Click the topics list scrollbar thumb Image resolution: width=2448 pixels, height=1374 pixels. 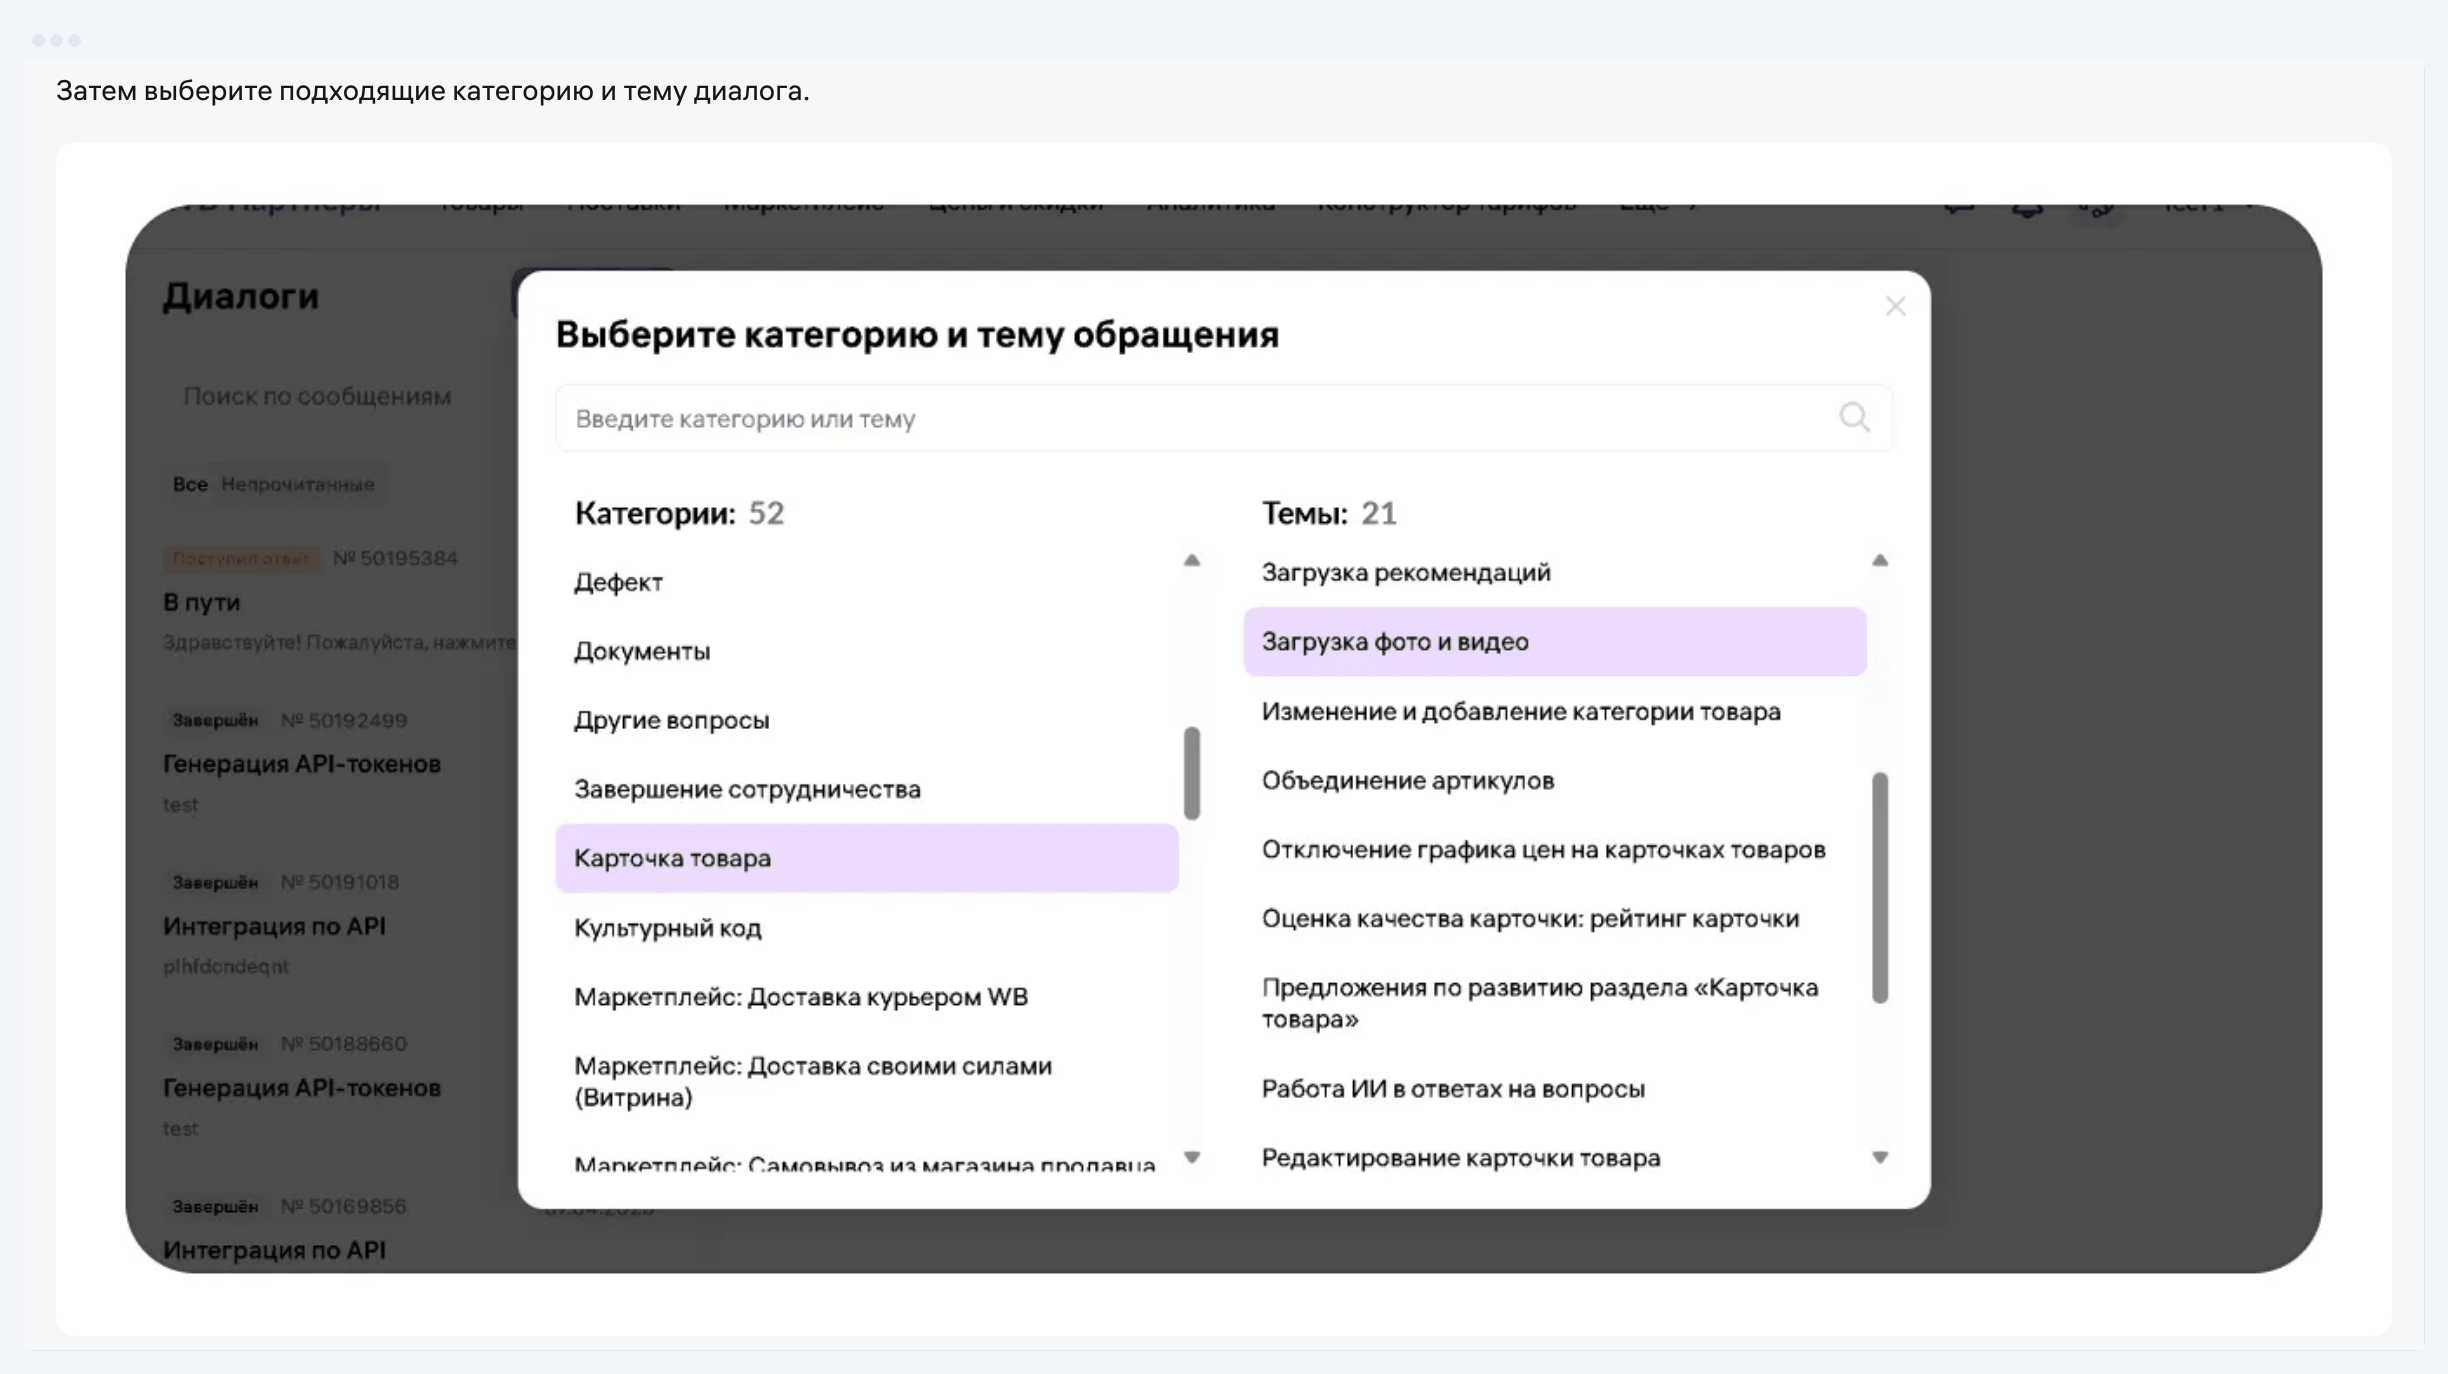pyautogui.click(x=1880, y=887)
